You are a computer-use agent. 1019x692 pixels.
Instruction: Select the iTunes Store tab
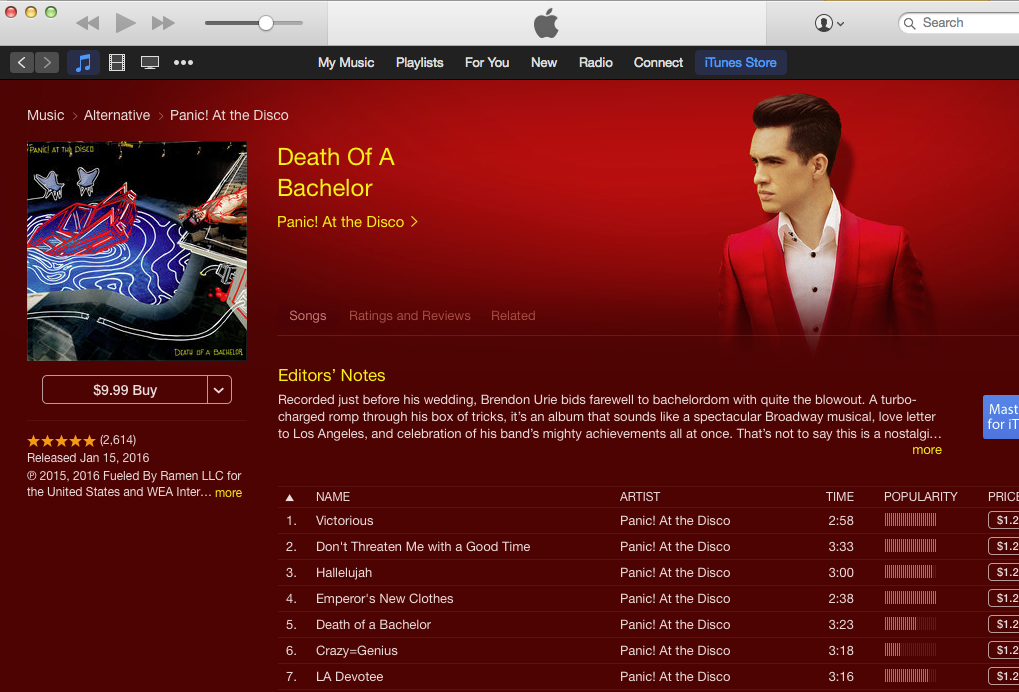point(741,62)
